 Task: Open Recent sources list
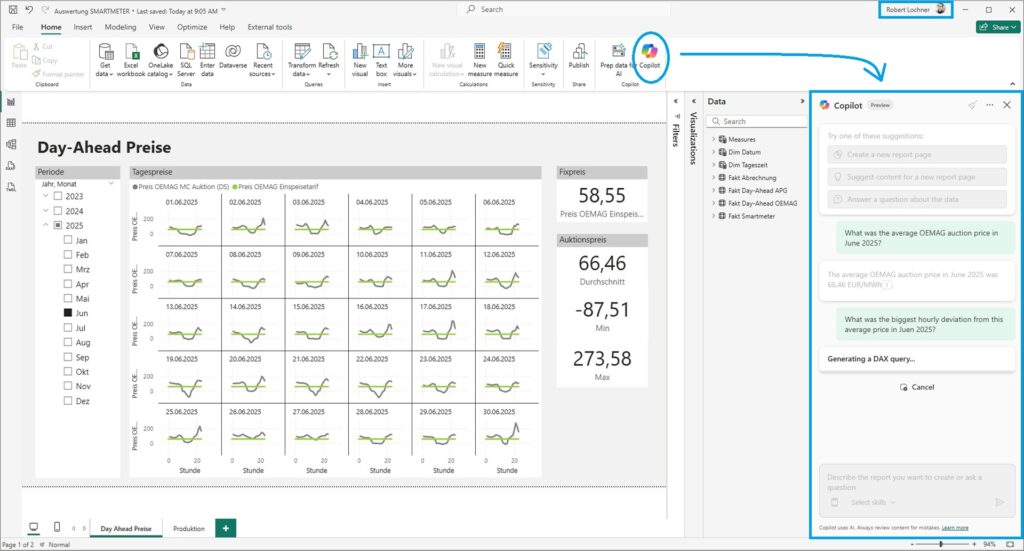pos(263,59)
